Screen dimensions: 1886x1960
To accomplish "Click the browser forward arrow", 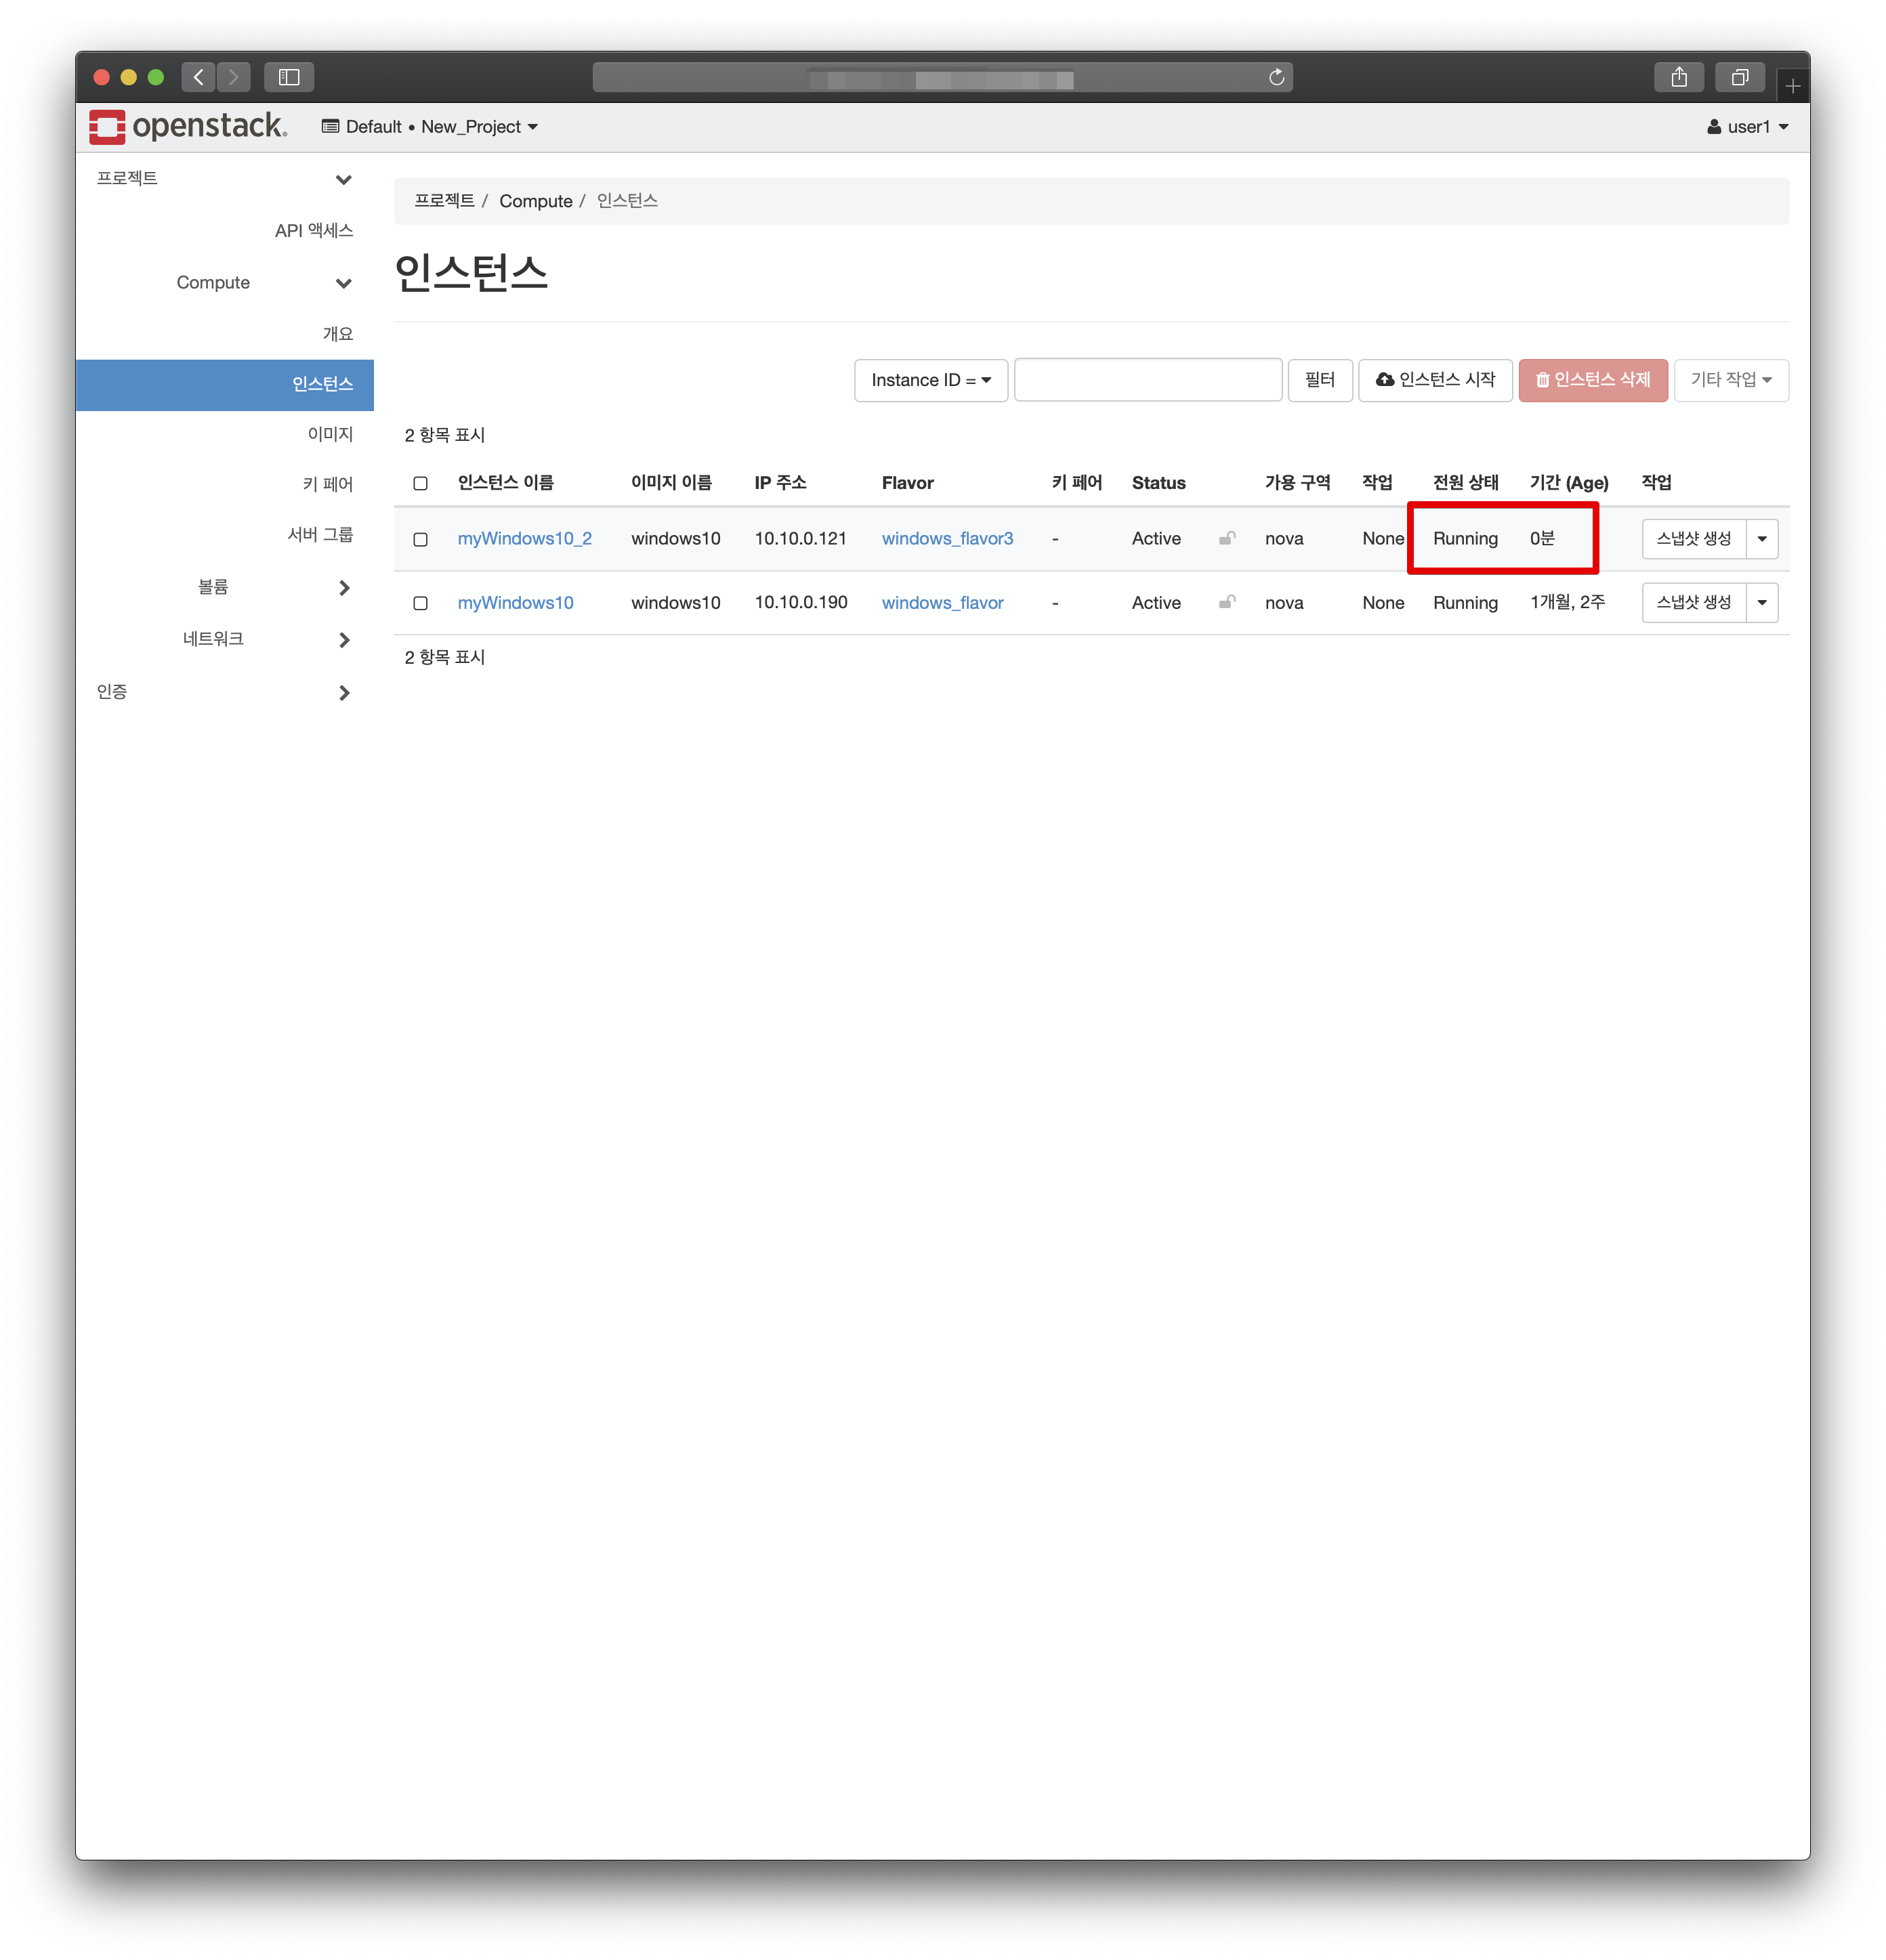I will click(x=233, y=77).
